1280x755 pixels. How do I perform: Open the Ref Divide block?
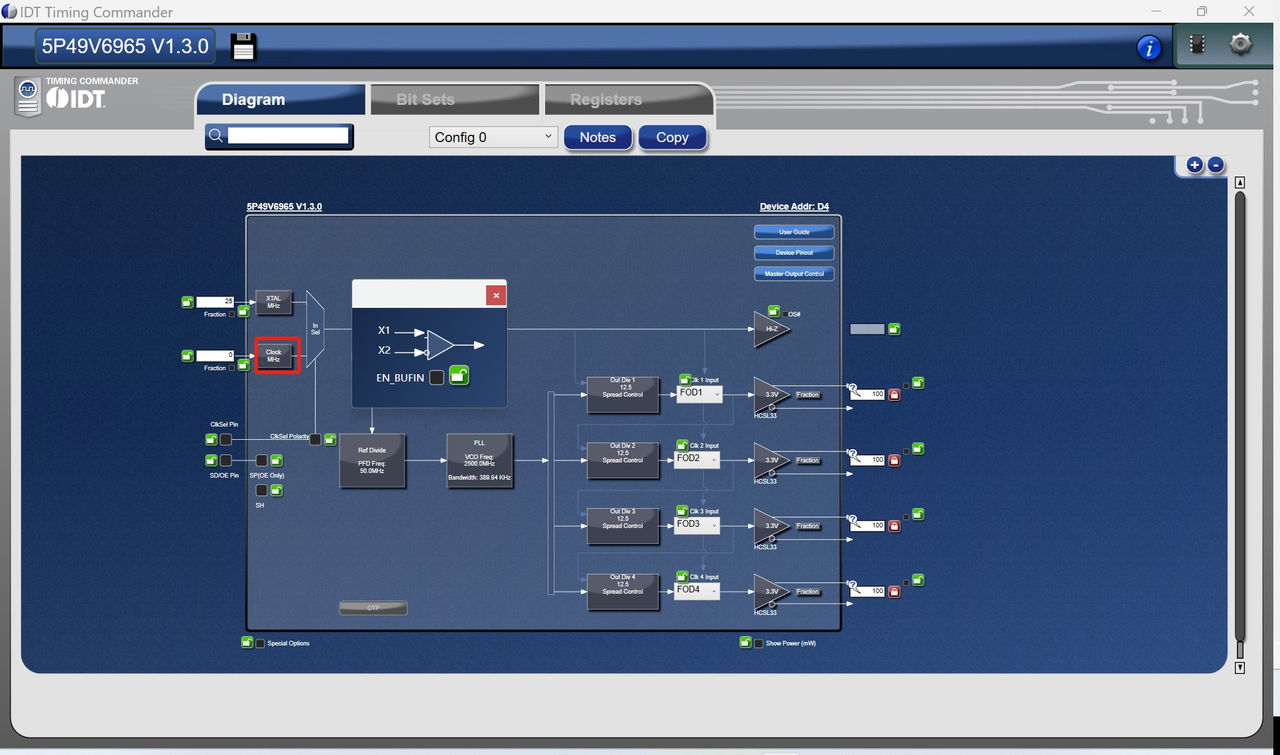(x=372, y=460)
